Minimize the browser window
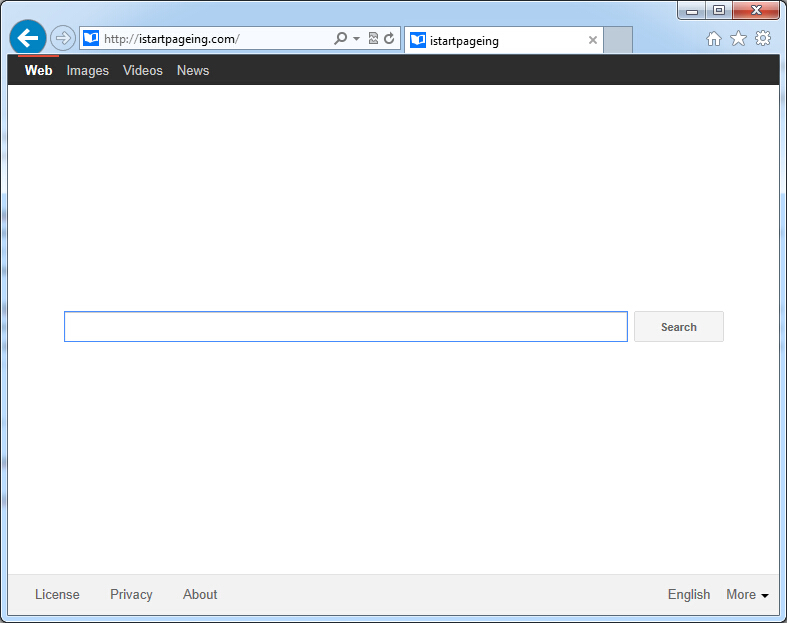The height and width of the screenshot is (623, 787). coord(692,11)
